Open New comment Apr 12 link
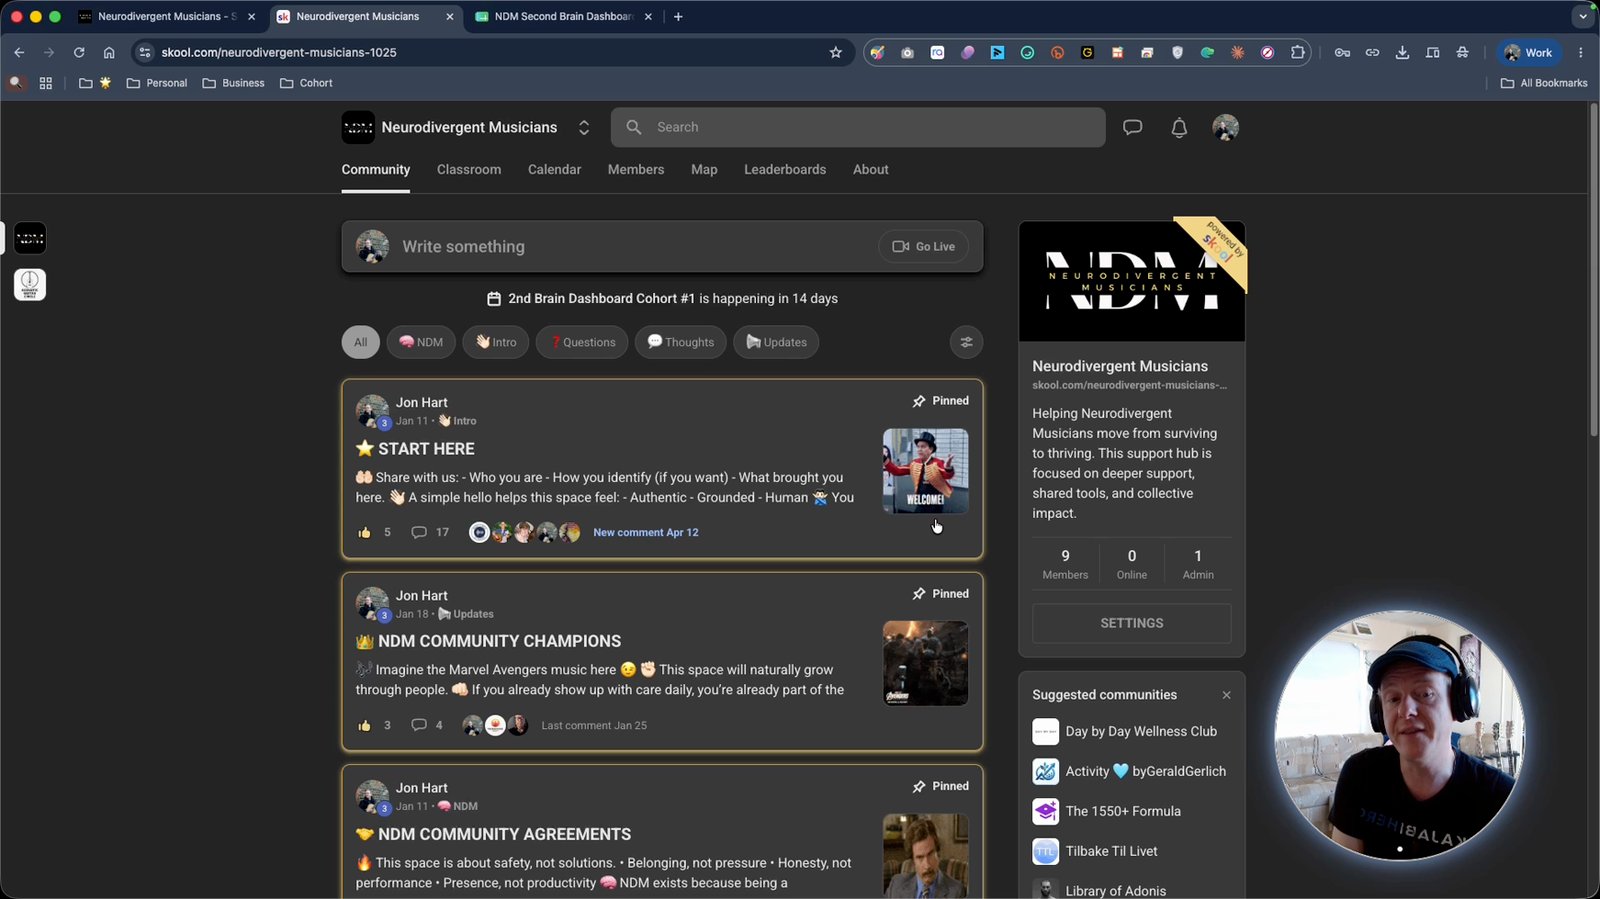The width and height of the screenshot is (1600, 899). point(646,532)
